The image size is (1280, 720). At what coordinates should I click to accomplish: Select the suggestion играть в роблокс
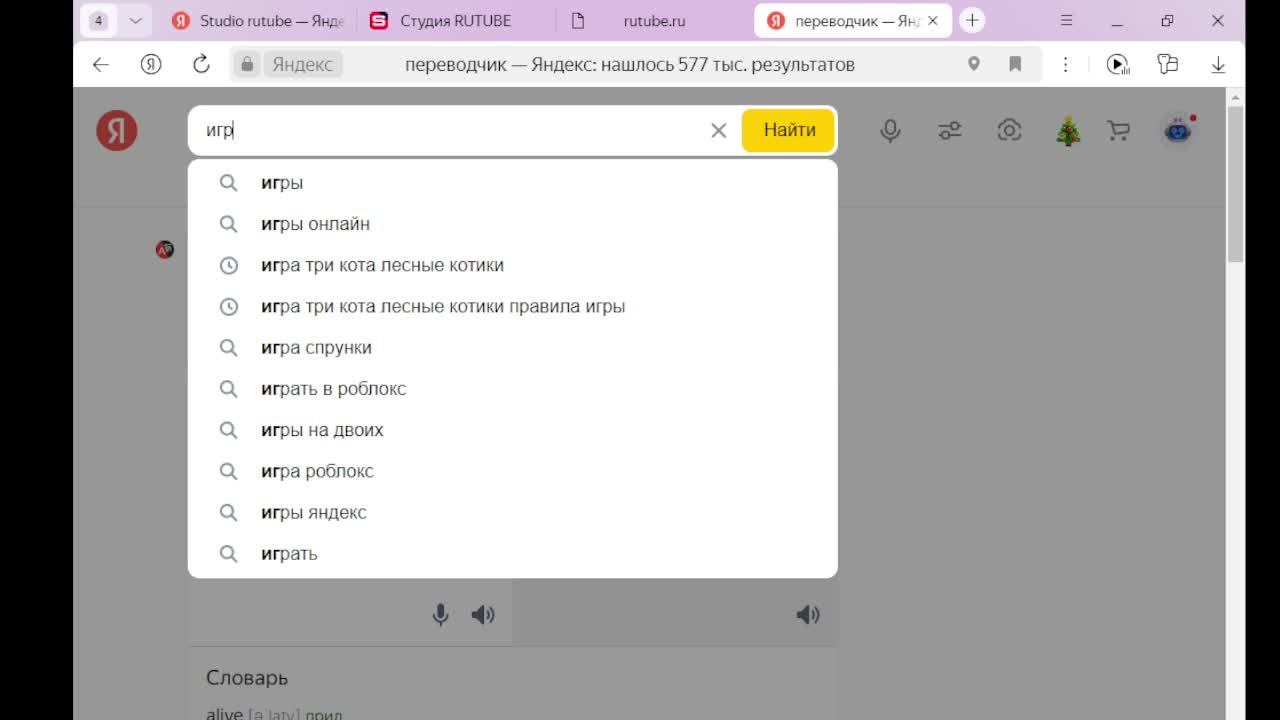tap(512, 388)
